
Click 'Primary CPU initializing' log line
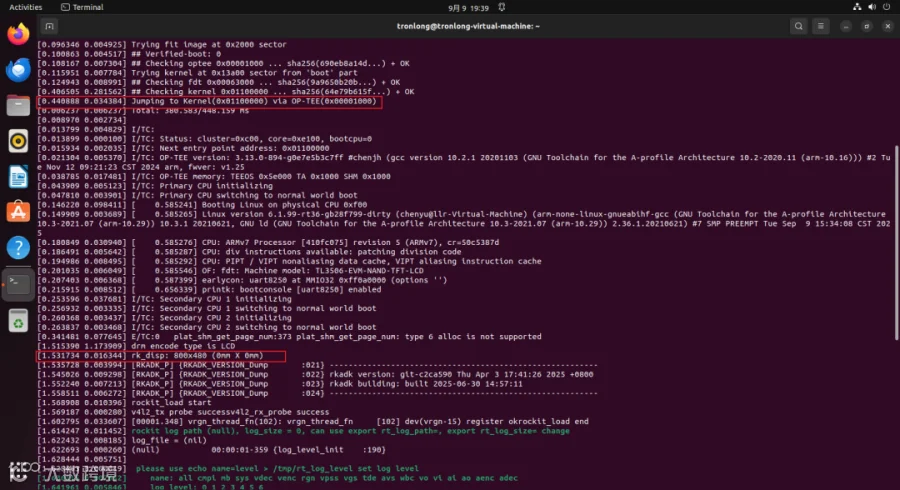pyautogui.click(x=155, y=186)
